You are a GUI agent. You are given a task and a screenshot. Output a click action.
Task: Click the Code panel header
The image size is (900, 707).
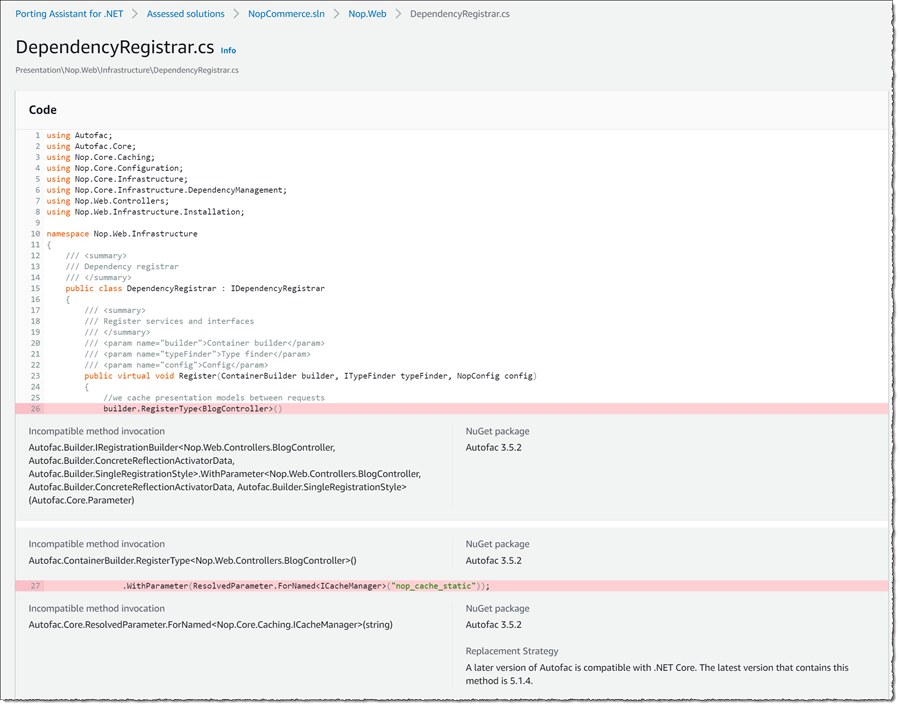point(43,110)
